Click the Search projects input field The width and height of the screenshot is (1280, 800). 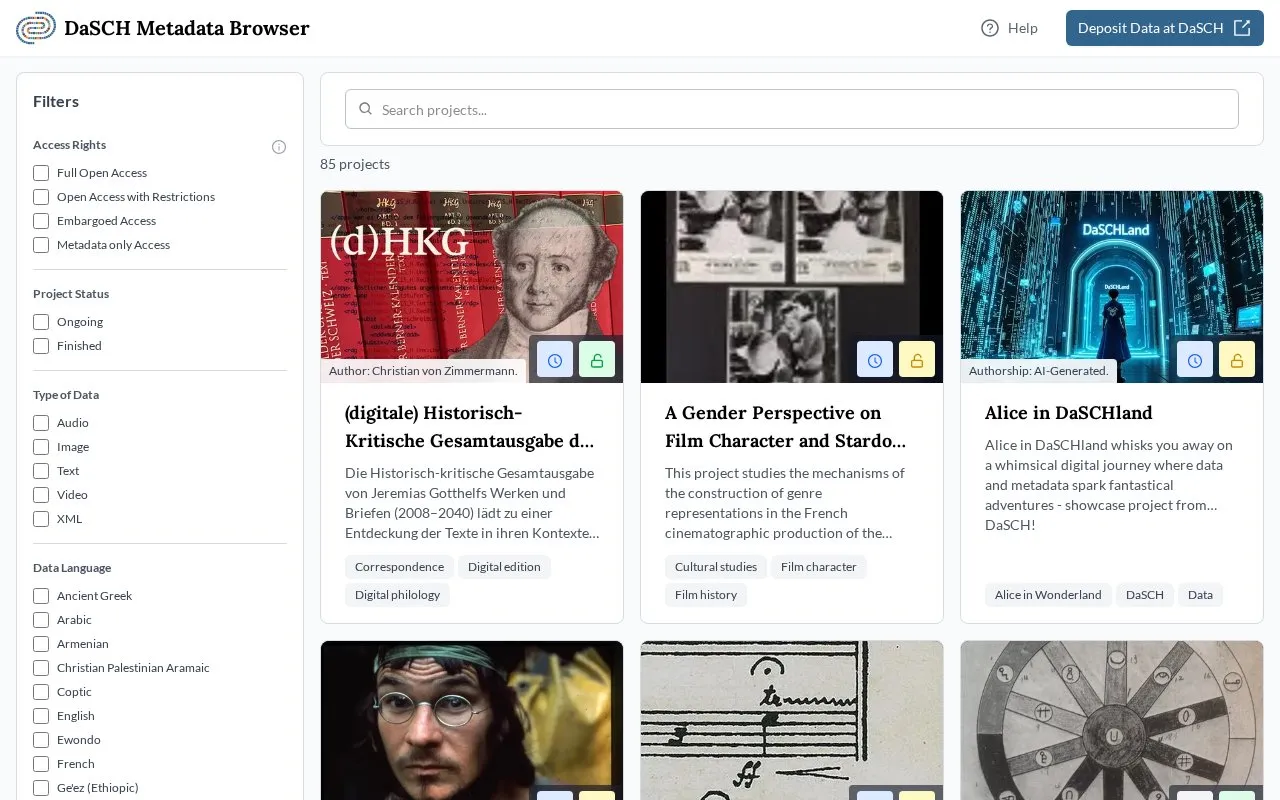pyautogui.click(x=792, y=109)
